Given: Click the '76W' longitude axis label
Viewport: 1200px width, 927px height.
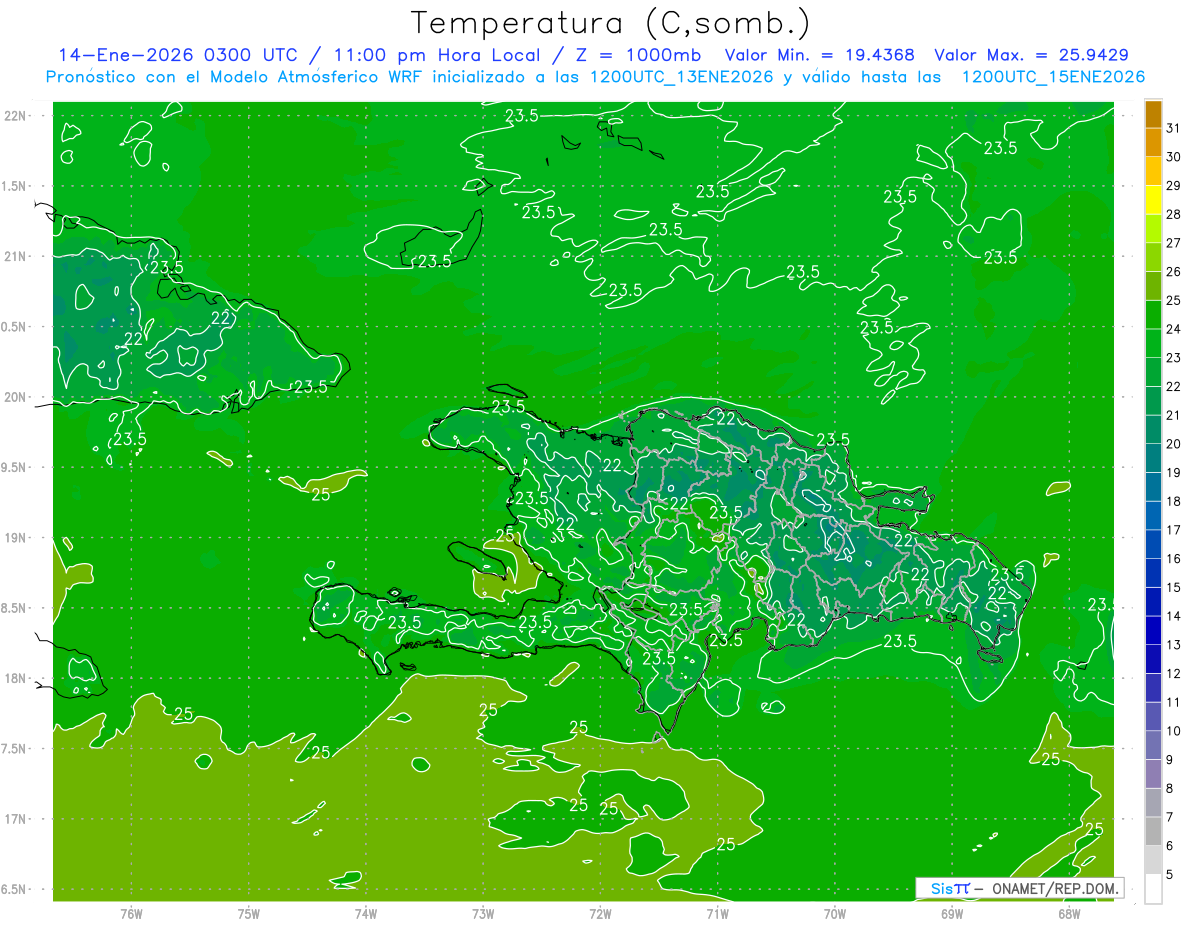Looking at the screenshot, I should click(131, 913).
